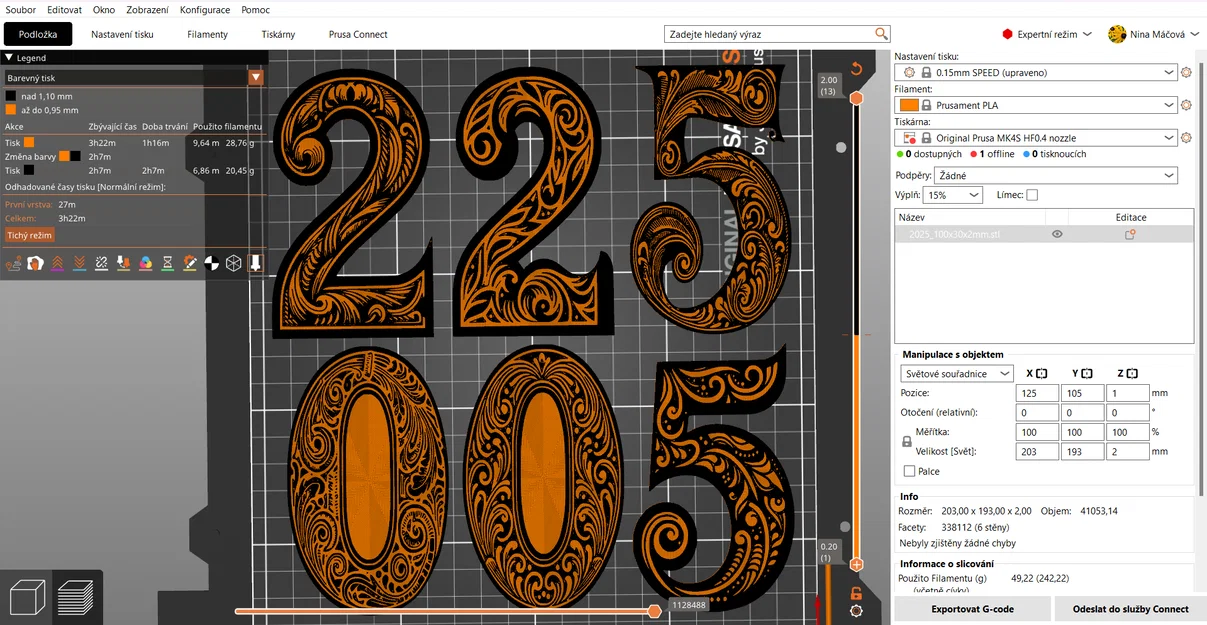Click the scale lock icon beside Měřítka
The image size is (1207, 625).
tap(907, 441)
